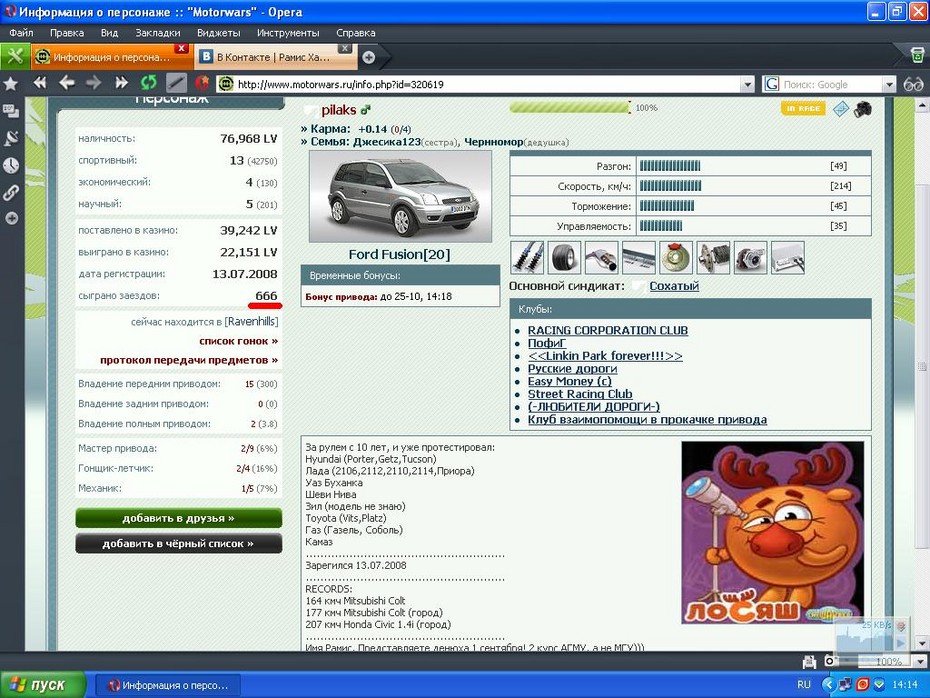Open the Вид menu
Screen dimensions: 930x698
(x=109, y=33)
